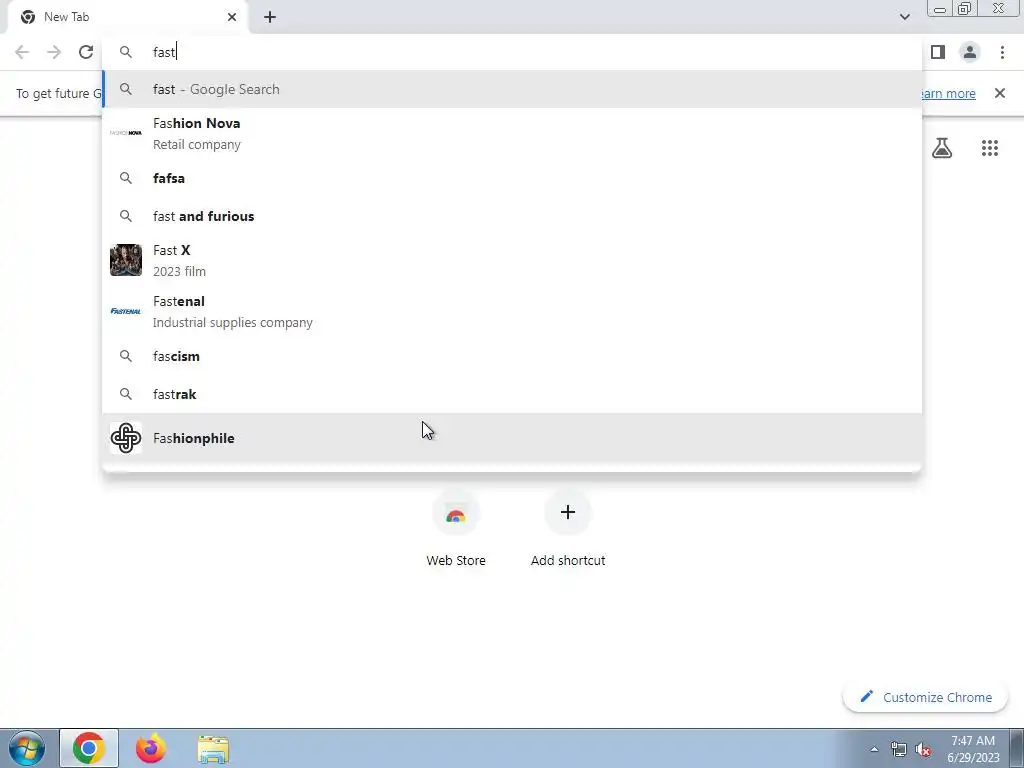1024x768 pixels.
Task: Open the tab search dropdown chevron
Action: (904, 17)
